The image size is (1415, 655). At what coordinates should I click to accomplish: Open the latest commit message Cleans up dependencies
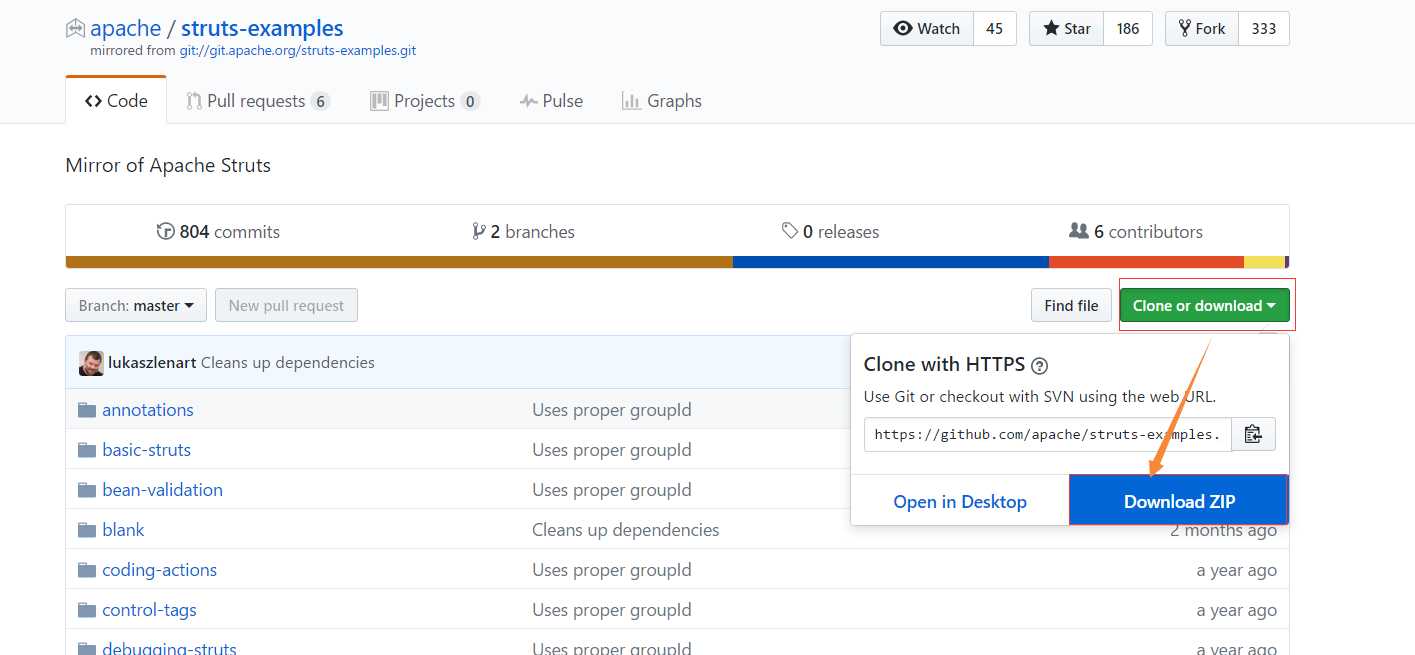[288, 362]
